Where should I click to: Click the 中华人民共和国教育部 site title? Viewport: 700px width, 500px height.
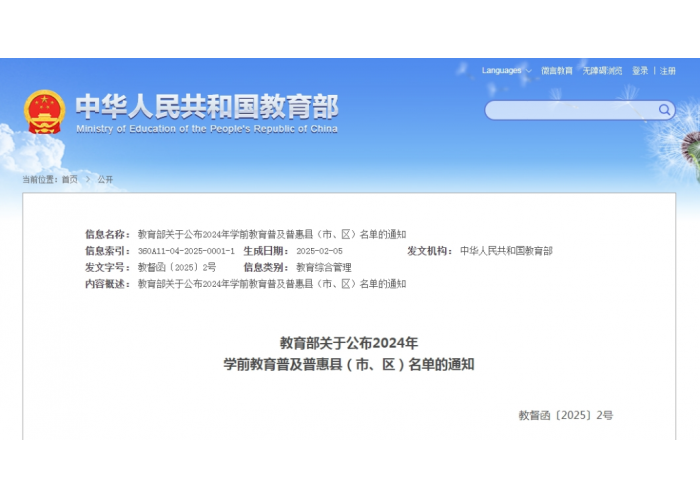pos(207,106)
